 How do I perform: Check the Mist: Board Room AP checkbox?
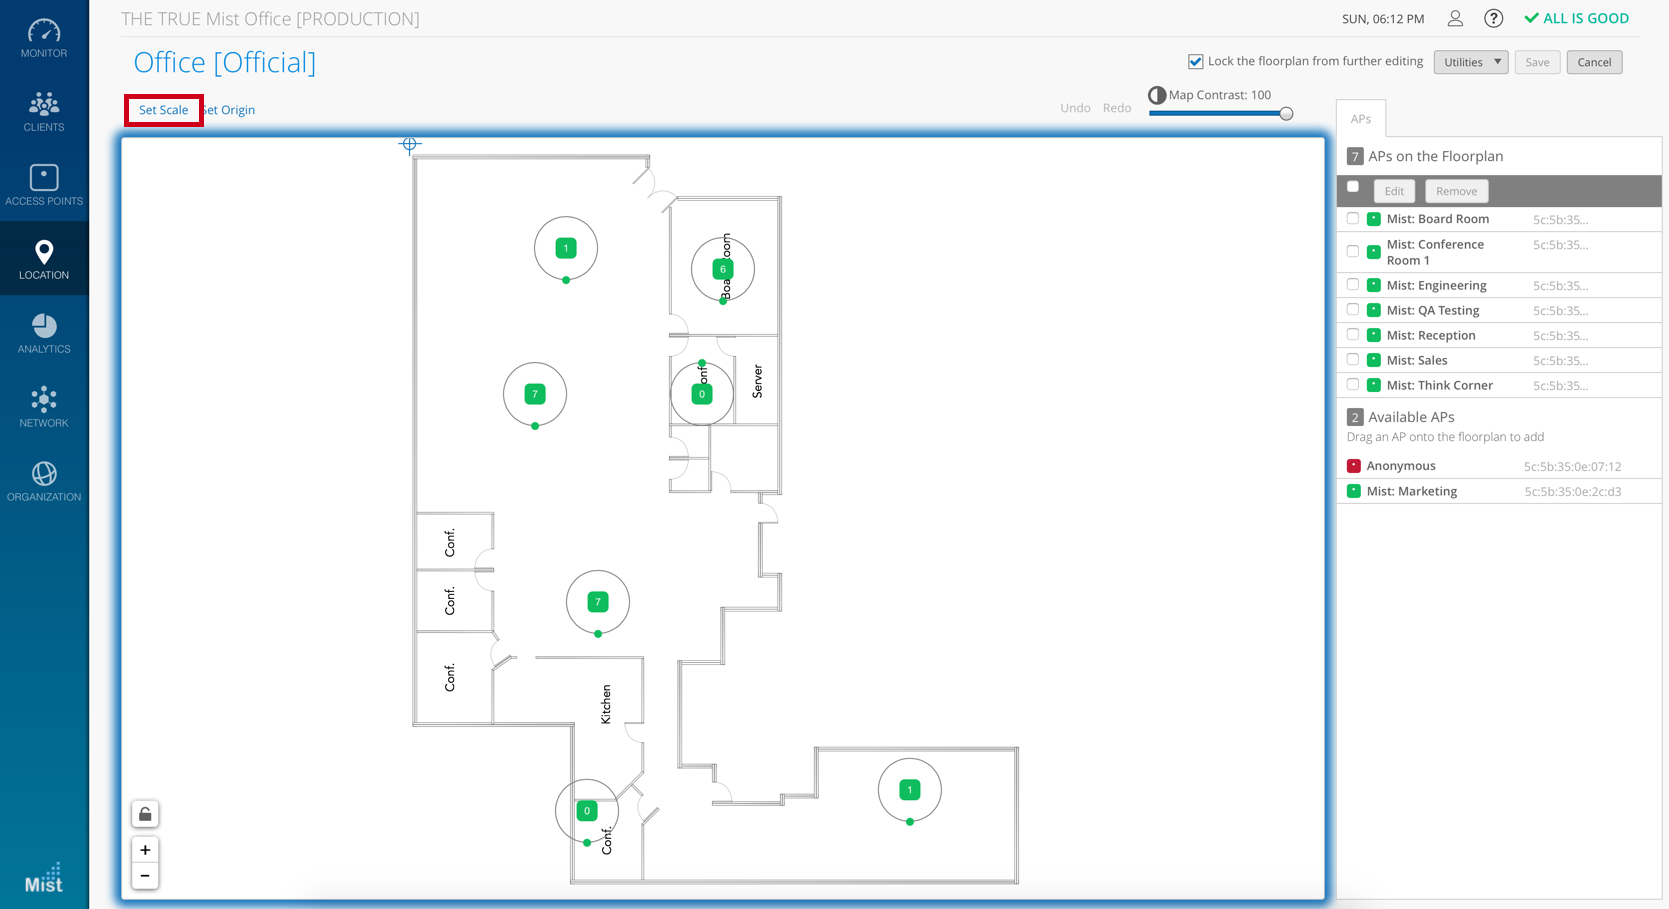(x=1353, y=219)
